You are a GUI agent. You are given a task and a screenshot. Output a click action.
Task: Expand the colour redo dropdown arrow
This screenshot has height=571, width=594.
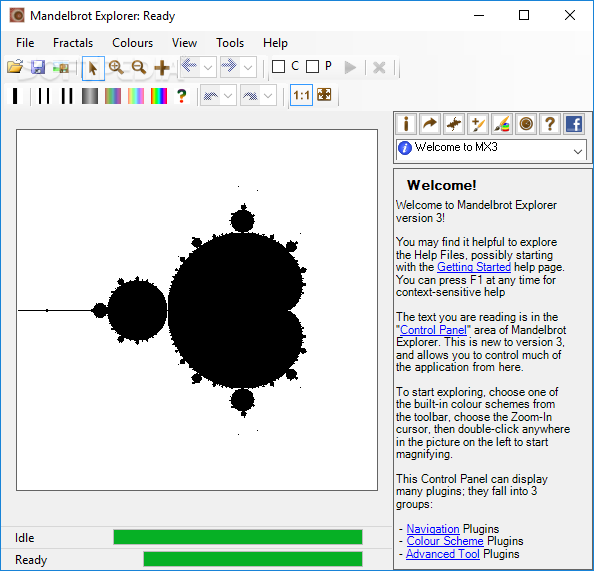pyautogui.click(x=268, y=96)
